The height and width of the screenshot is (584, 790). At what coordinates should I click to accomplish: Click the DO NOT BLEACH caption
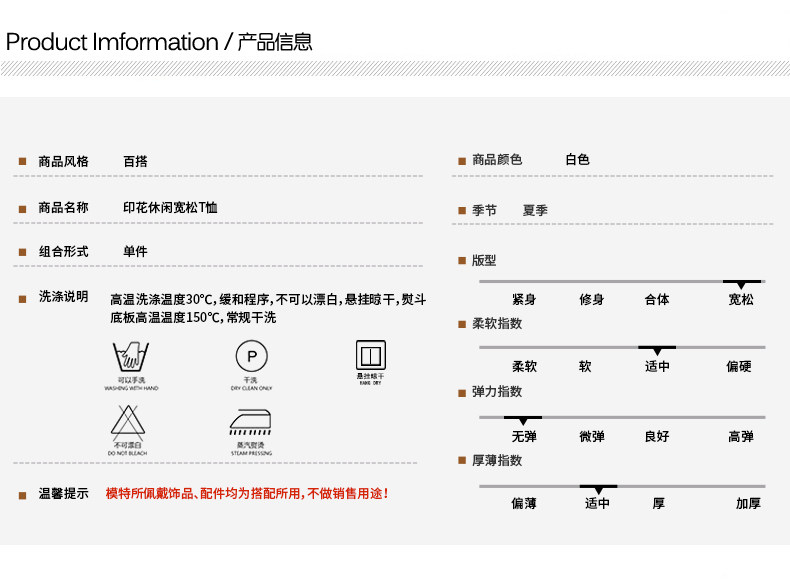[x=127, y=453]
